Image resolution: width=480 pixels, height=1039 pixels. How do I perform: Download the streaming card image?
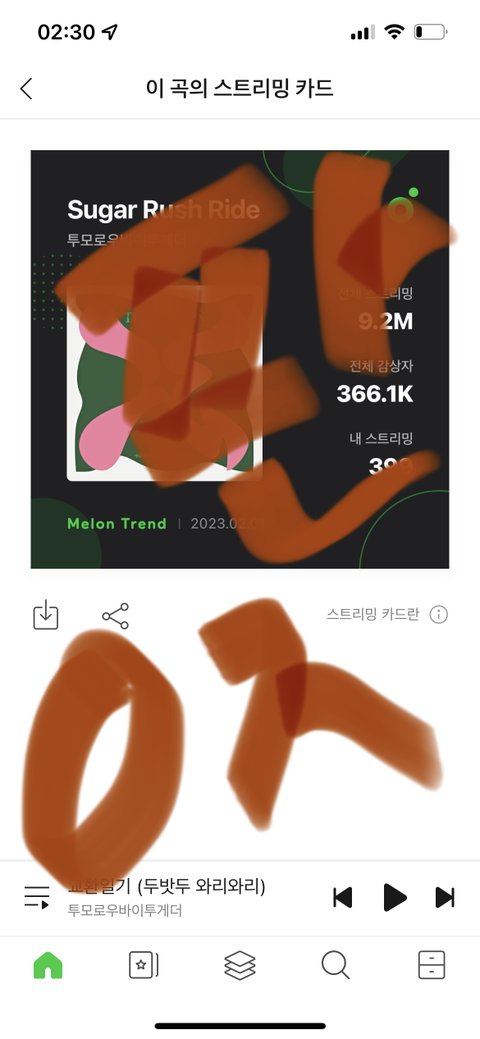[x=46, y=615]
